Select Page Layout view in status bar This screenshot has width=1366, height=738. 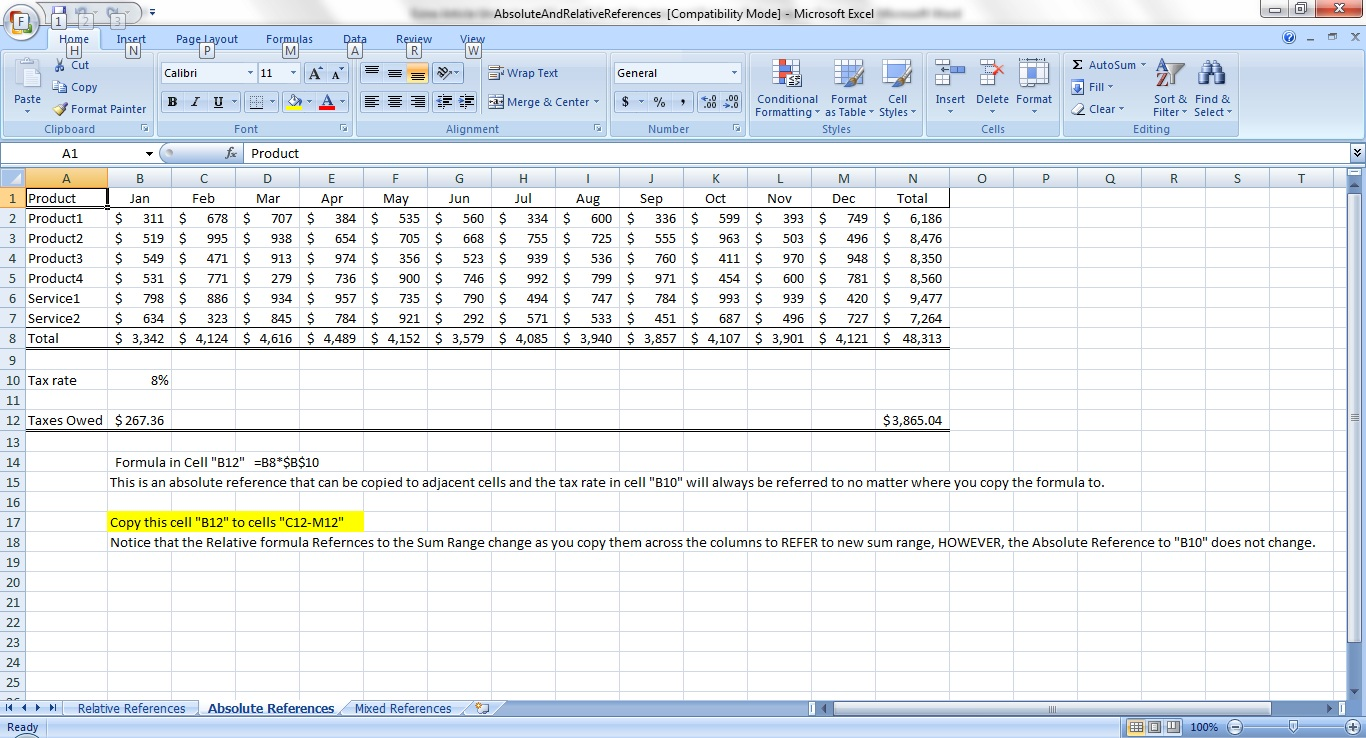(x=1155, y=727)
